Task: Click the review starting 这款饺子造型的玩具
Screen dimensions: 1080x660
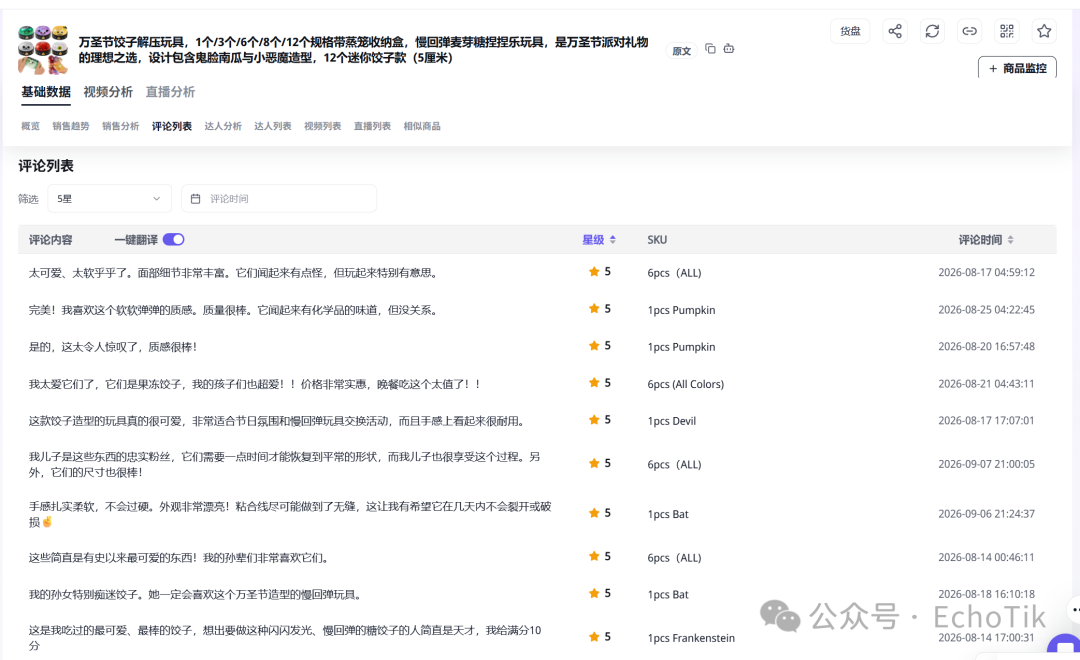Action: click(277, 421)
